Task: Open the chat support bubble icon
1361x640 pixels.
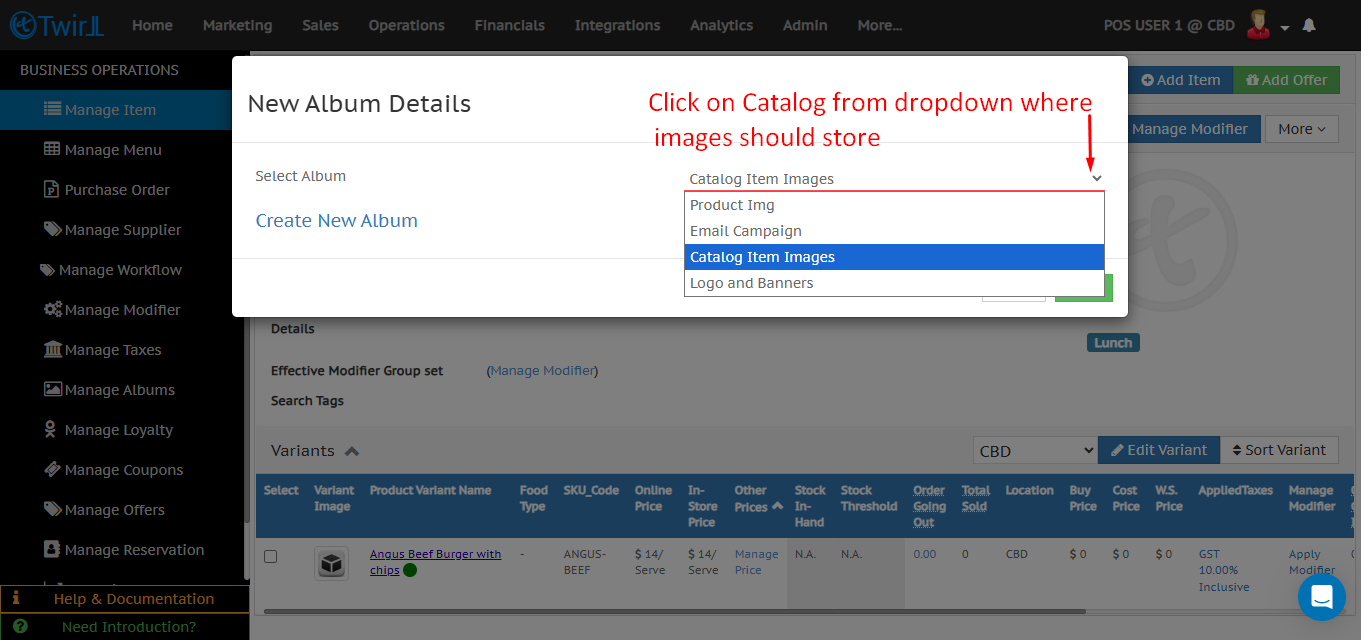Action: (x=1321, y=596)
